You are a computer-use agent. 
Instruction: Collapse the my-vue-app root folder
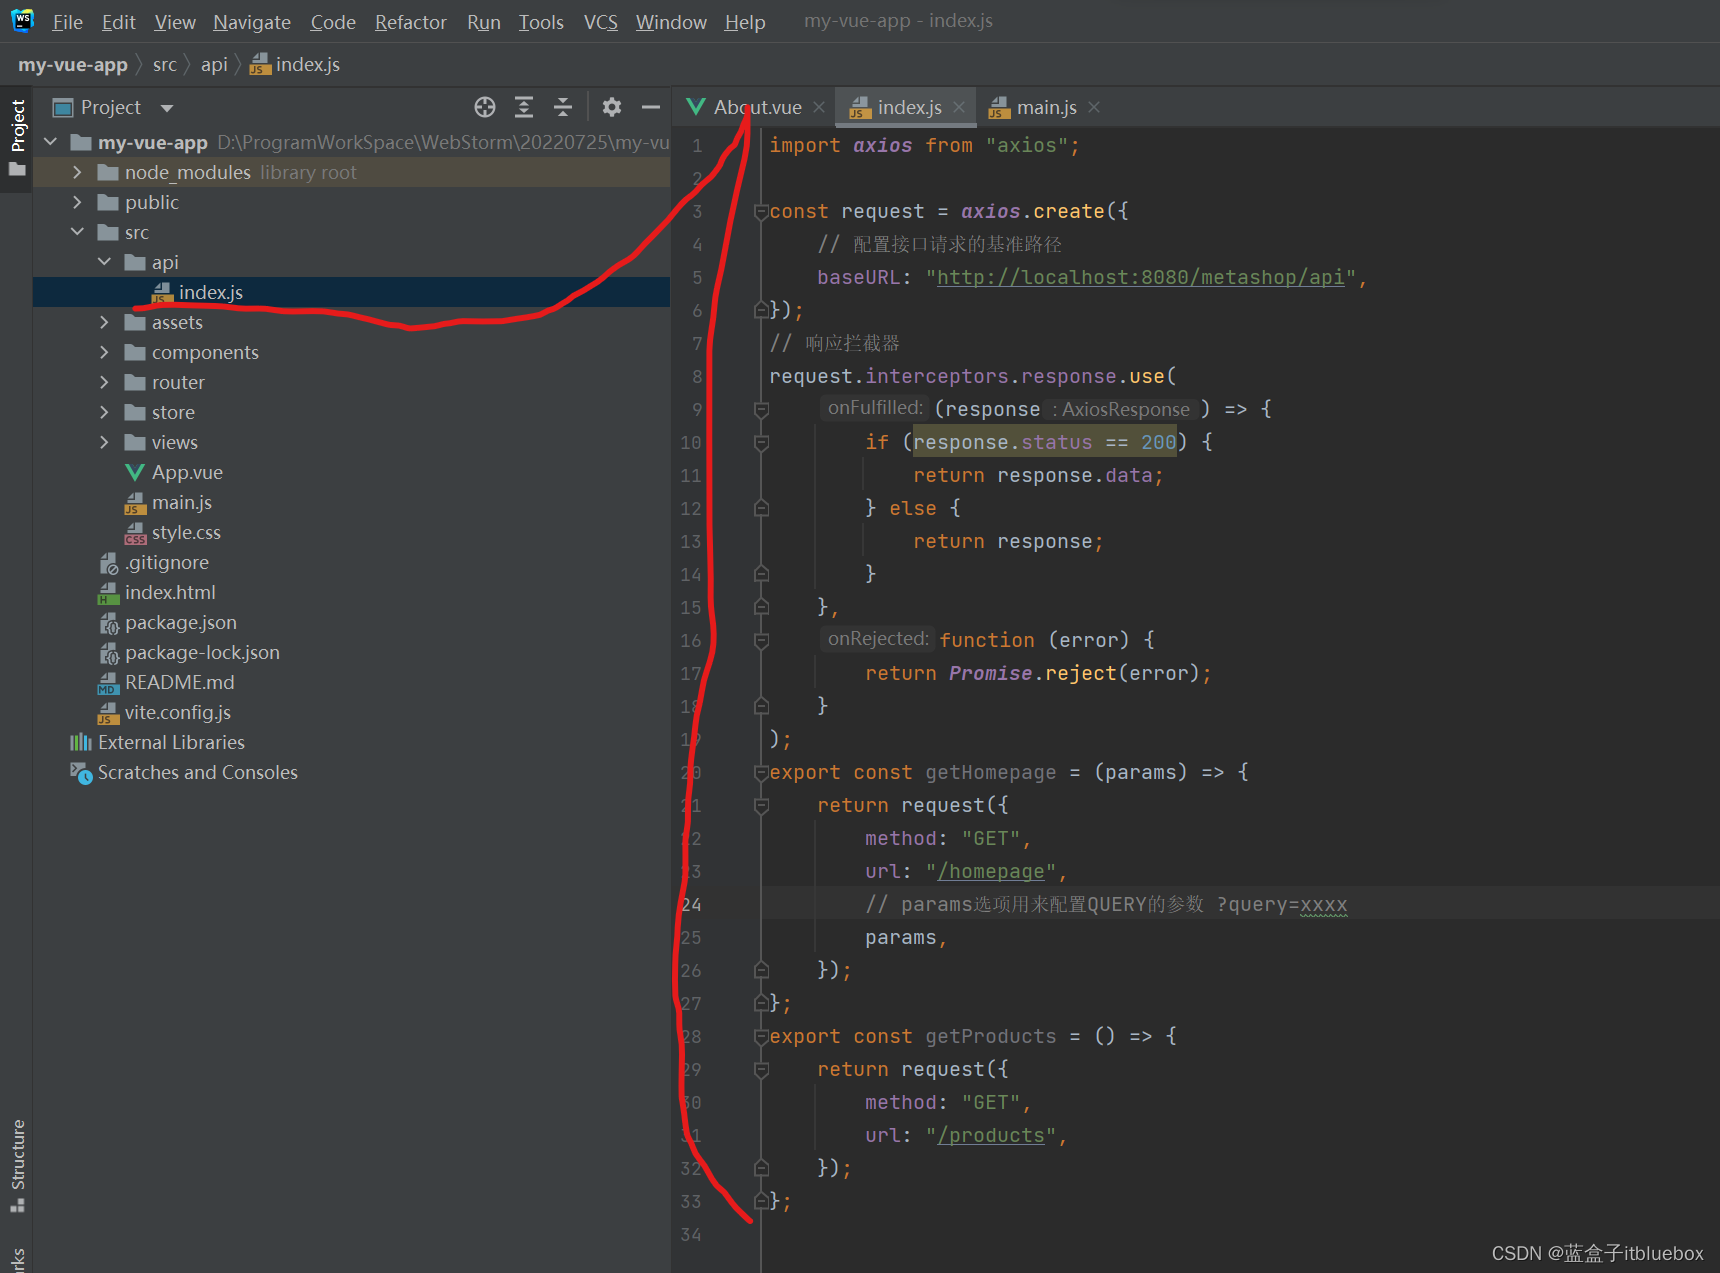pyautogui.click(x=51, y=142)
